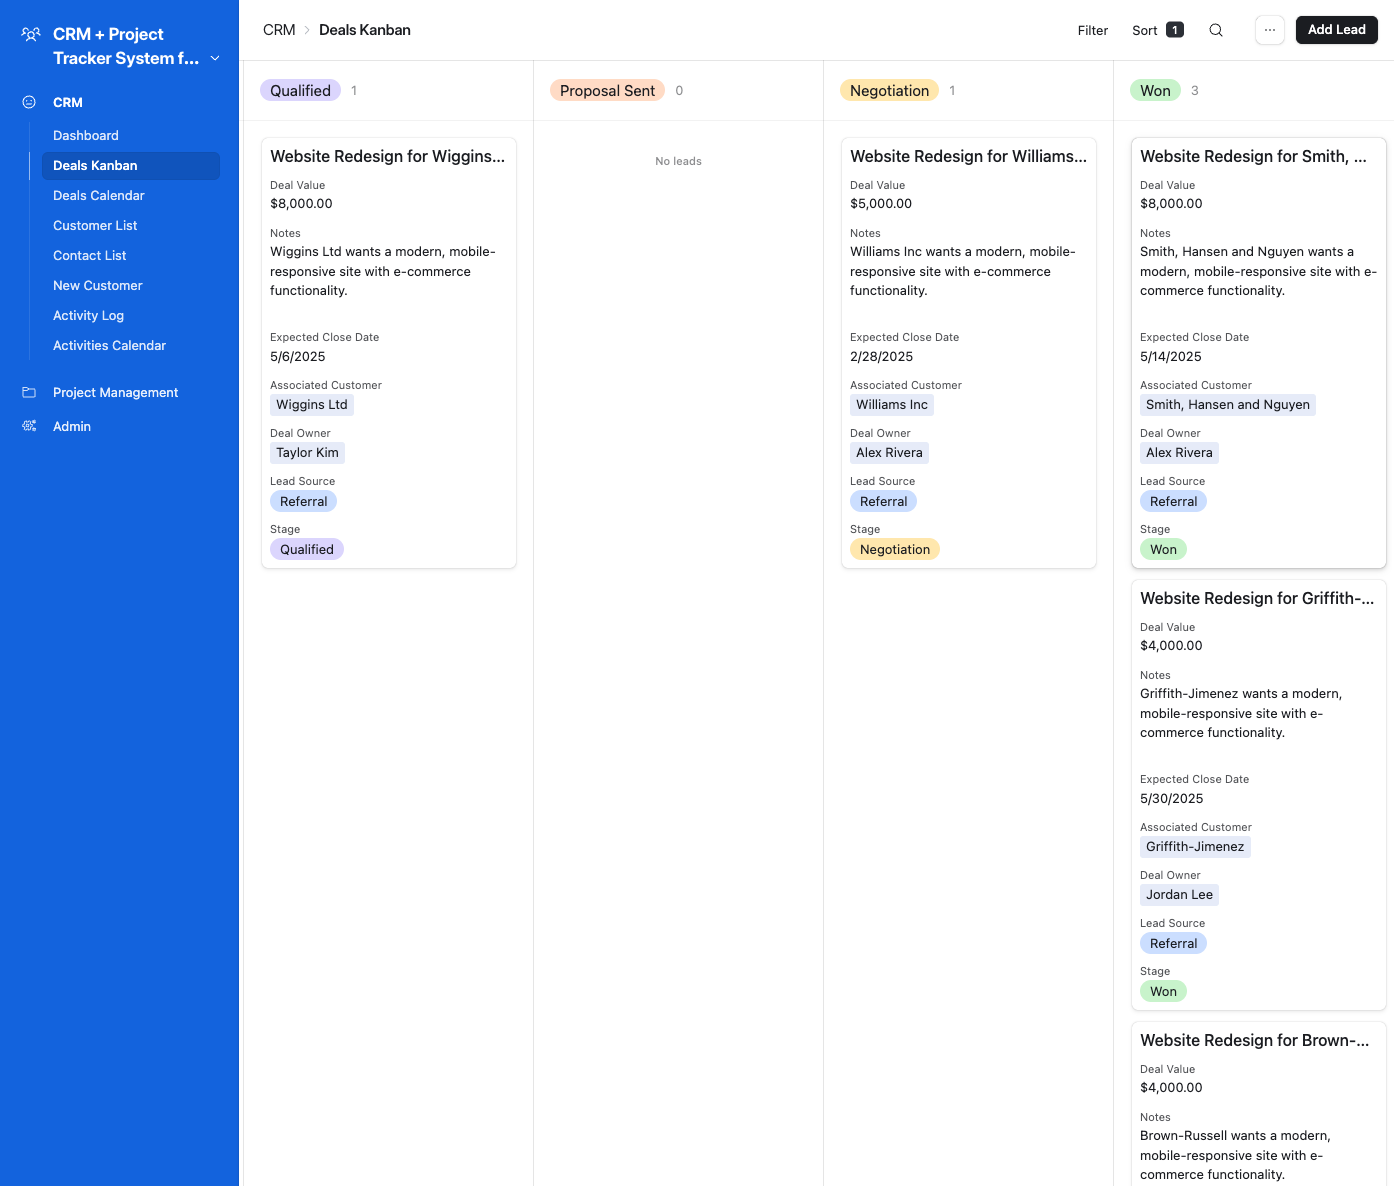Open the Sort options
1394x1186 pixels.
tap(1143, 30)
